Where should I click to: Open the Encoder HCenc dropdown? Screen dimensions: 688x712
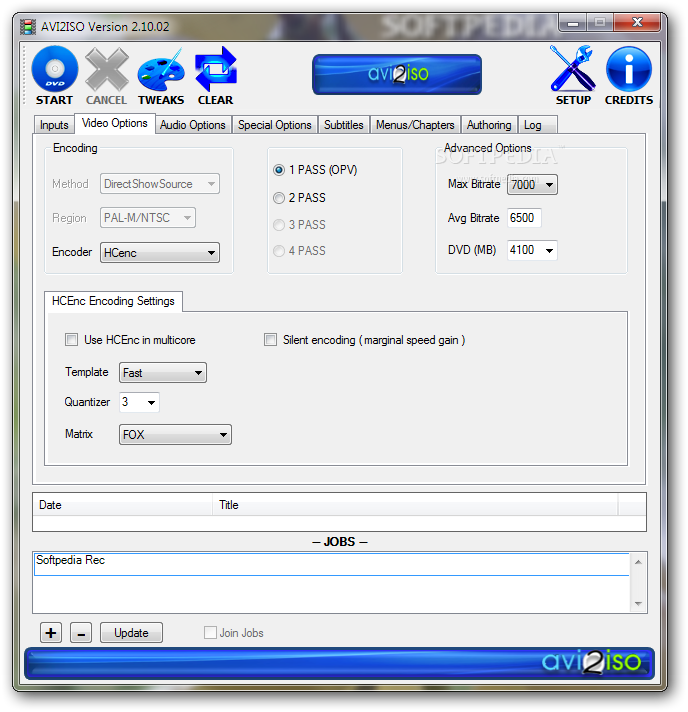point(160,252)
